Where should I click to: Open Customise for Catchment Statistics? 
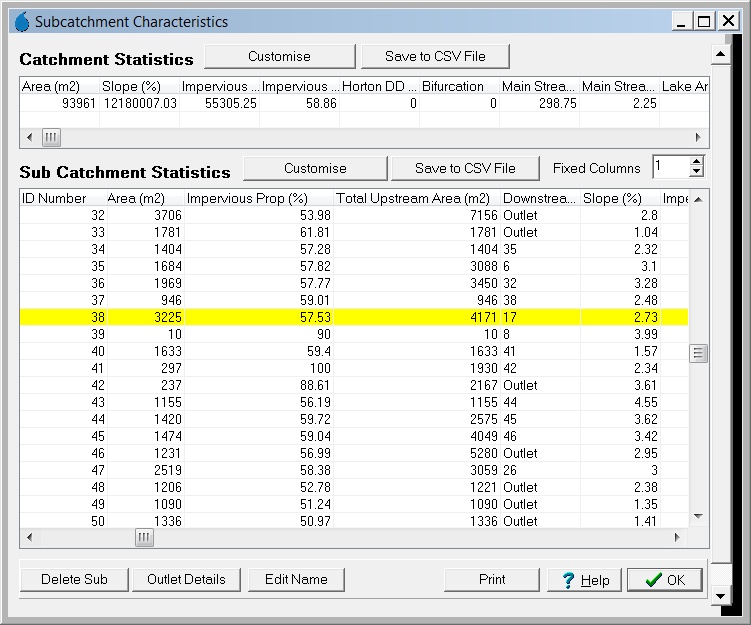[x=279, y=57]
